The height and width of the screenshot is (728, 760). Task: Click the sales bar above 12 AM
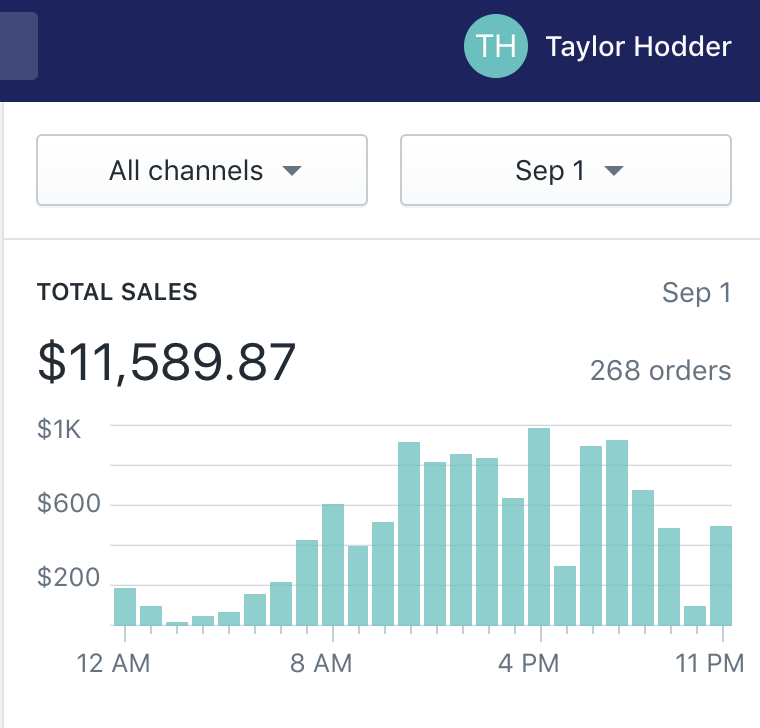click(x=125, y=606)
